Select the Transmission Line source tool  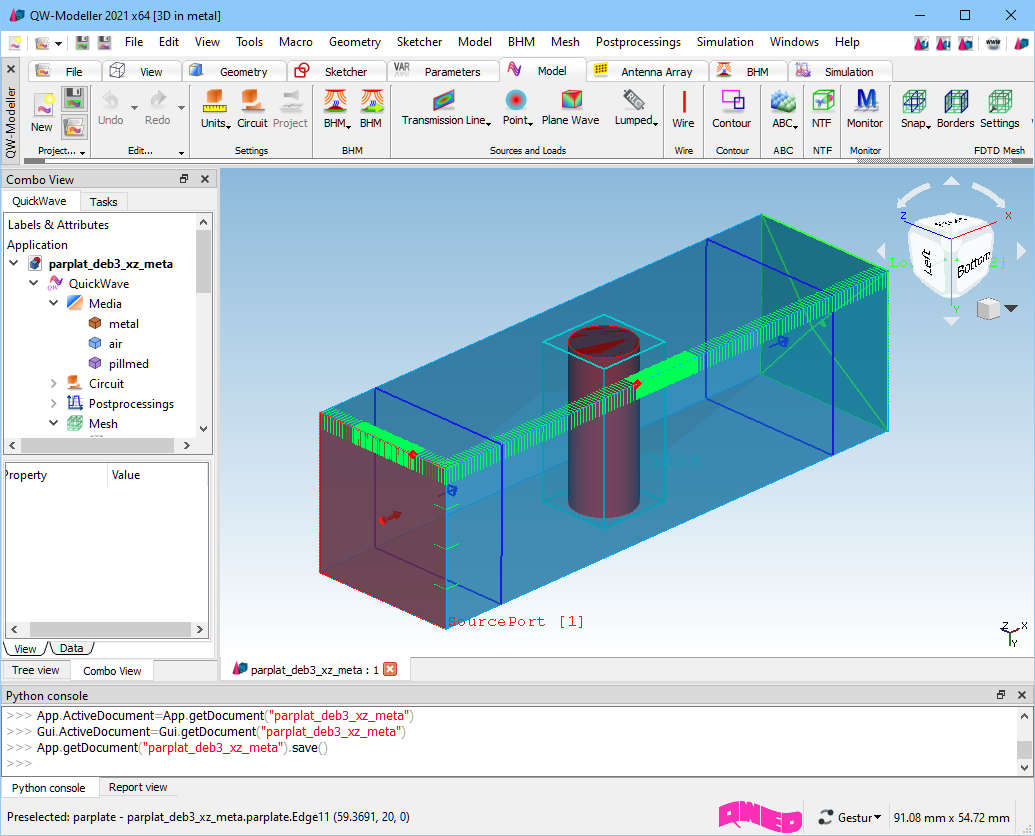coord(447,109)
